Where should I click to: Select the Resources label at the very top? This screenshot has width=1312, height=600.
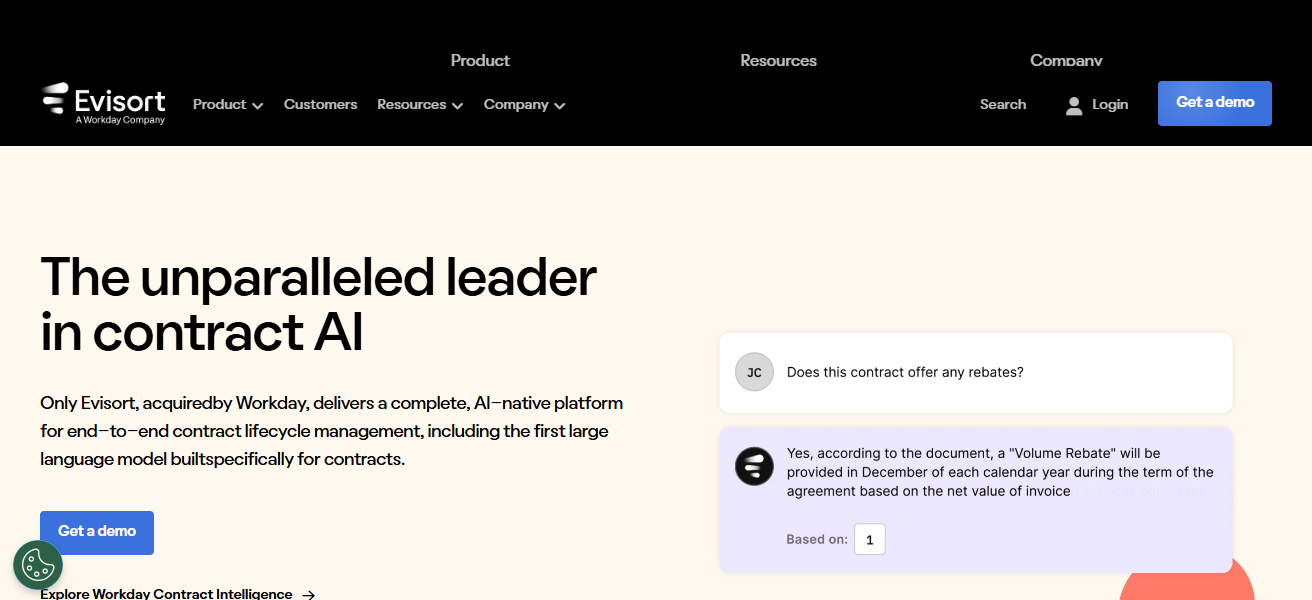coord(778,60)
